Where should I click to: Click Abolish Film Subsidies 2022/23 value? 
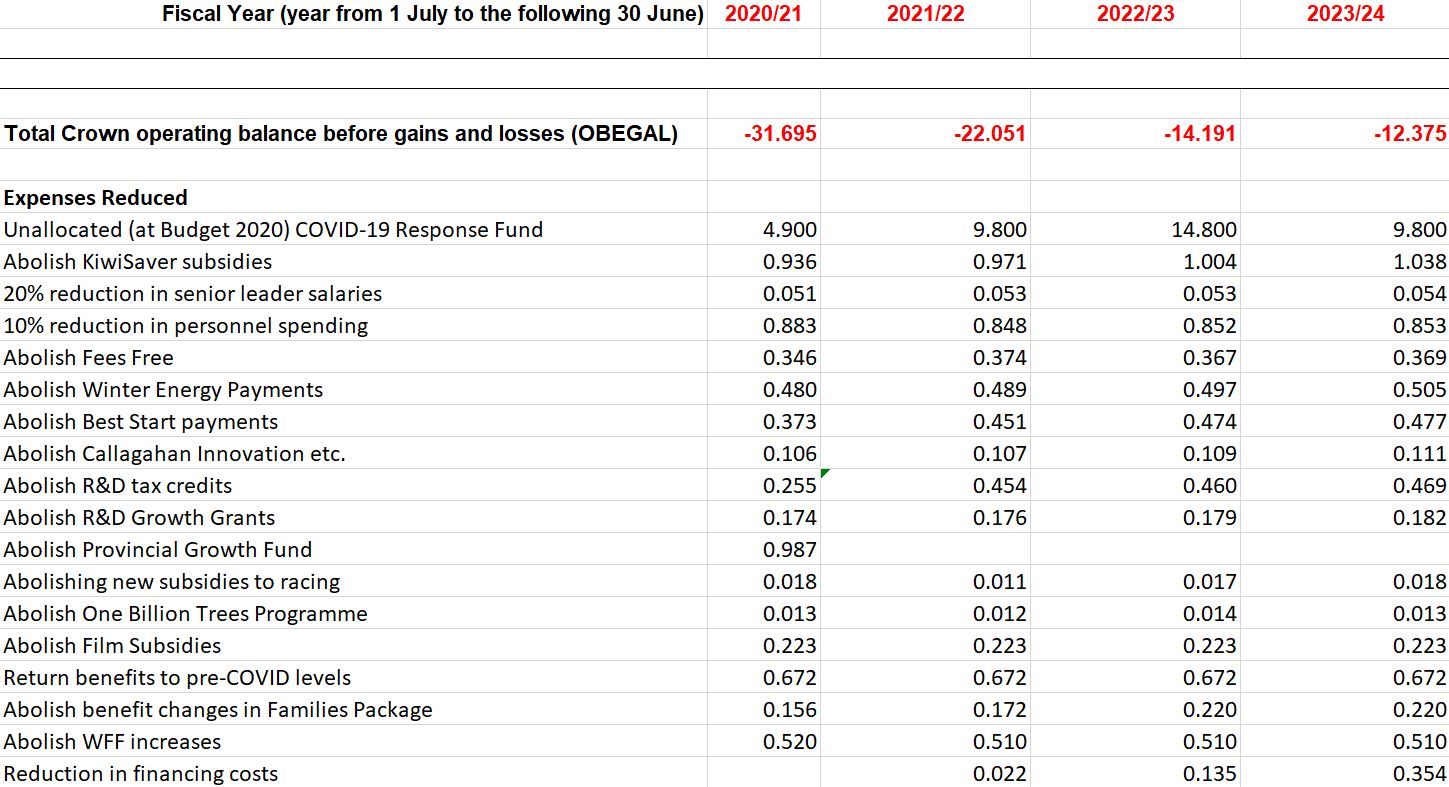[x=1209, y=646]
